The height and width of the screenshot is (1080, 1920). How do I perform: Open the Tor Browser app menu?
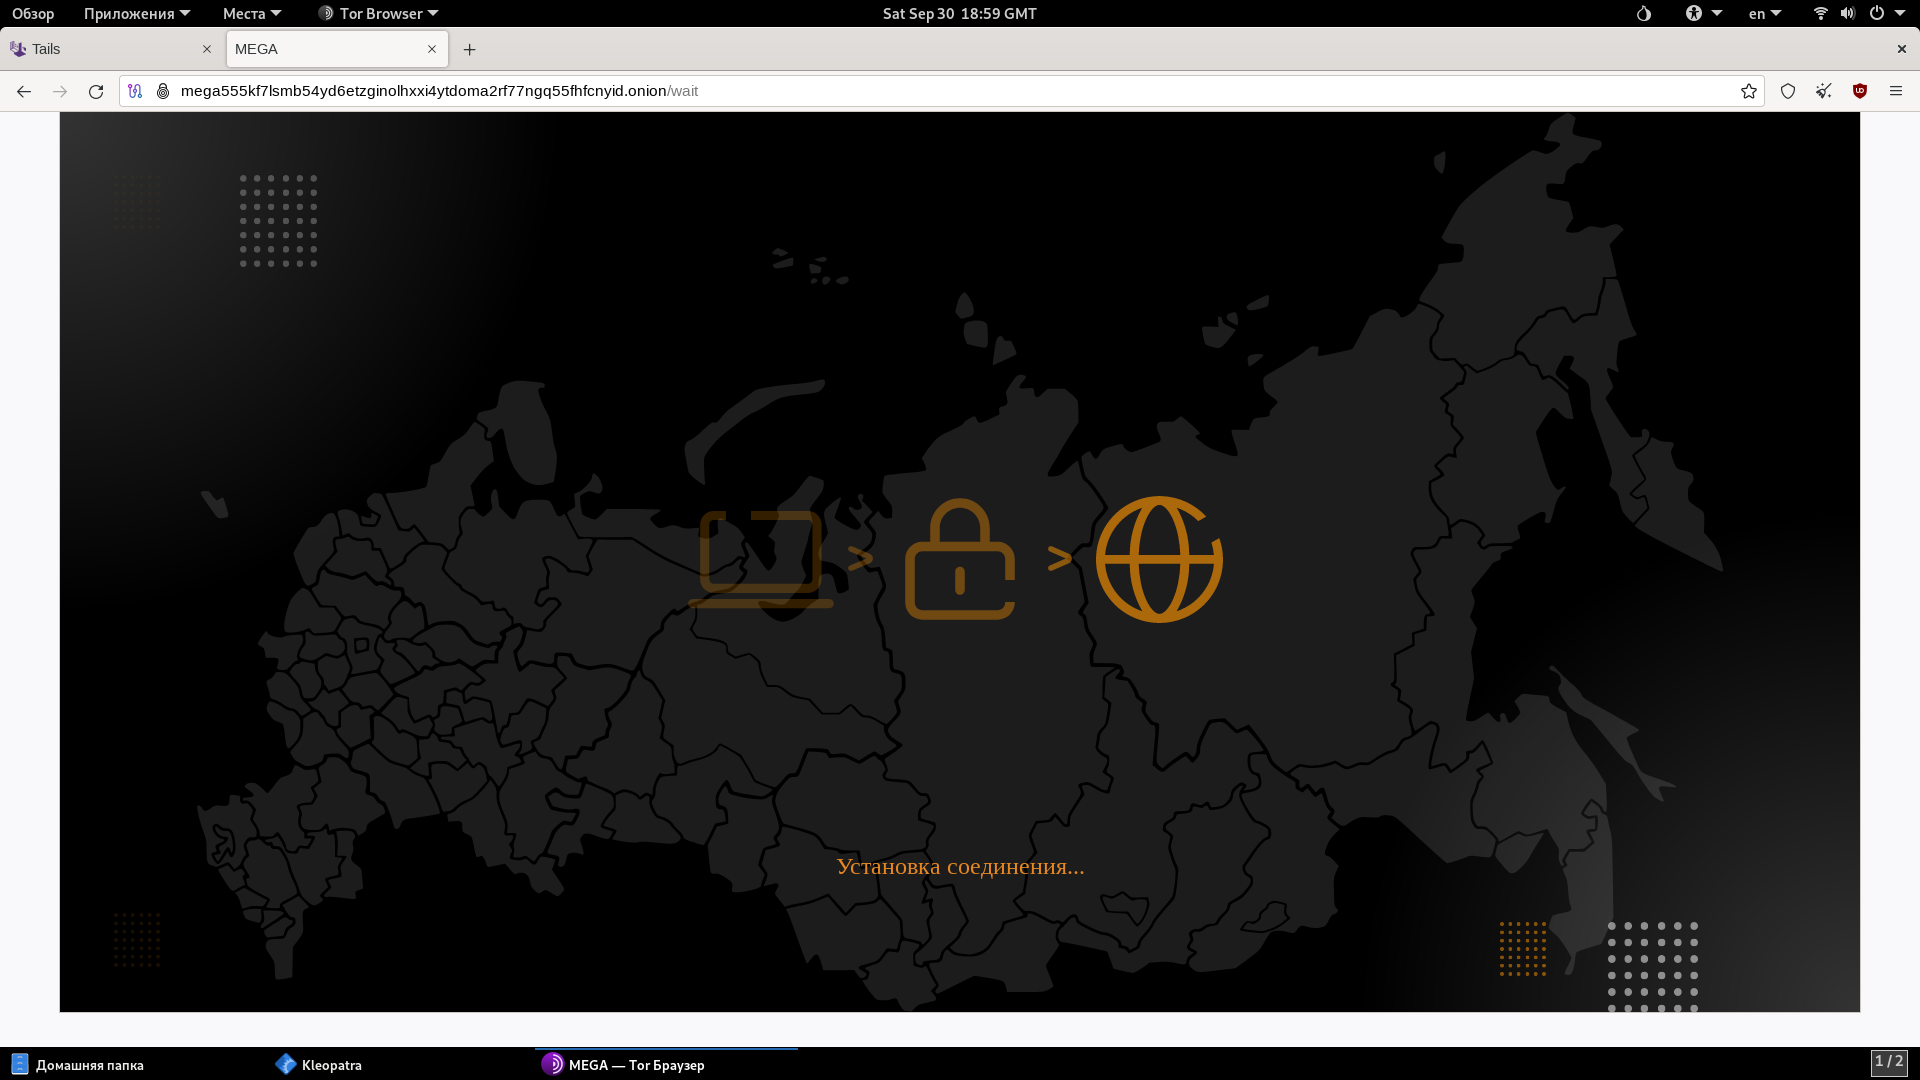pos(378,14)
